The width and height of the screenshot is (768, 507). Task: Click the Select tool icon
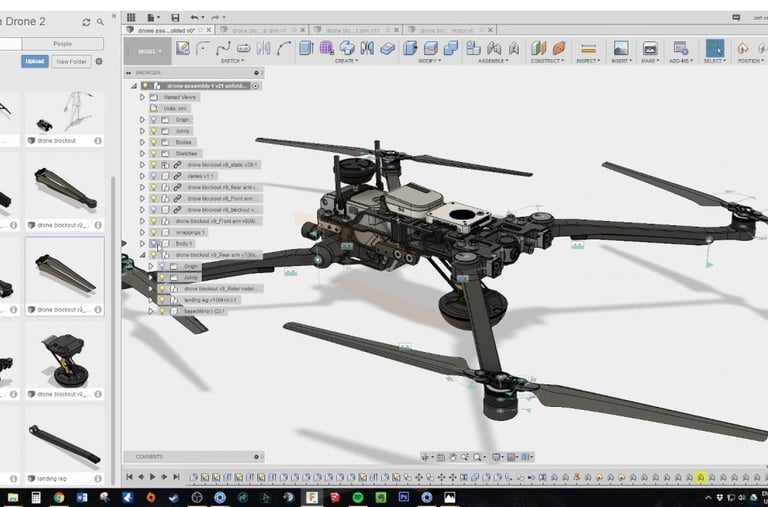click(x=714, y=48)
